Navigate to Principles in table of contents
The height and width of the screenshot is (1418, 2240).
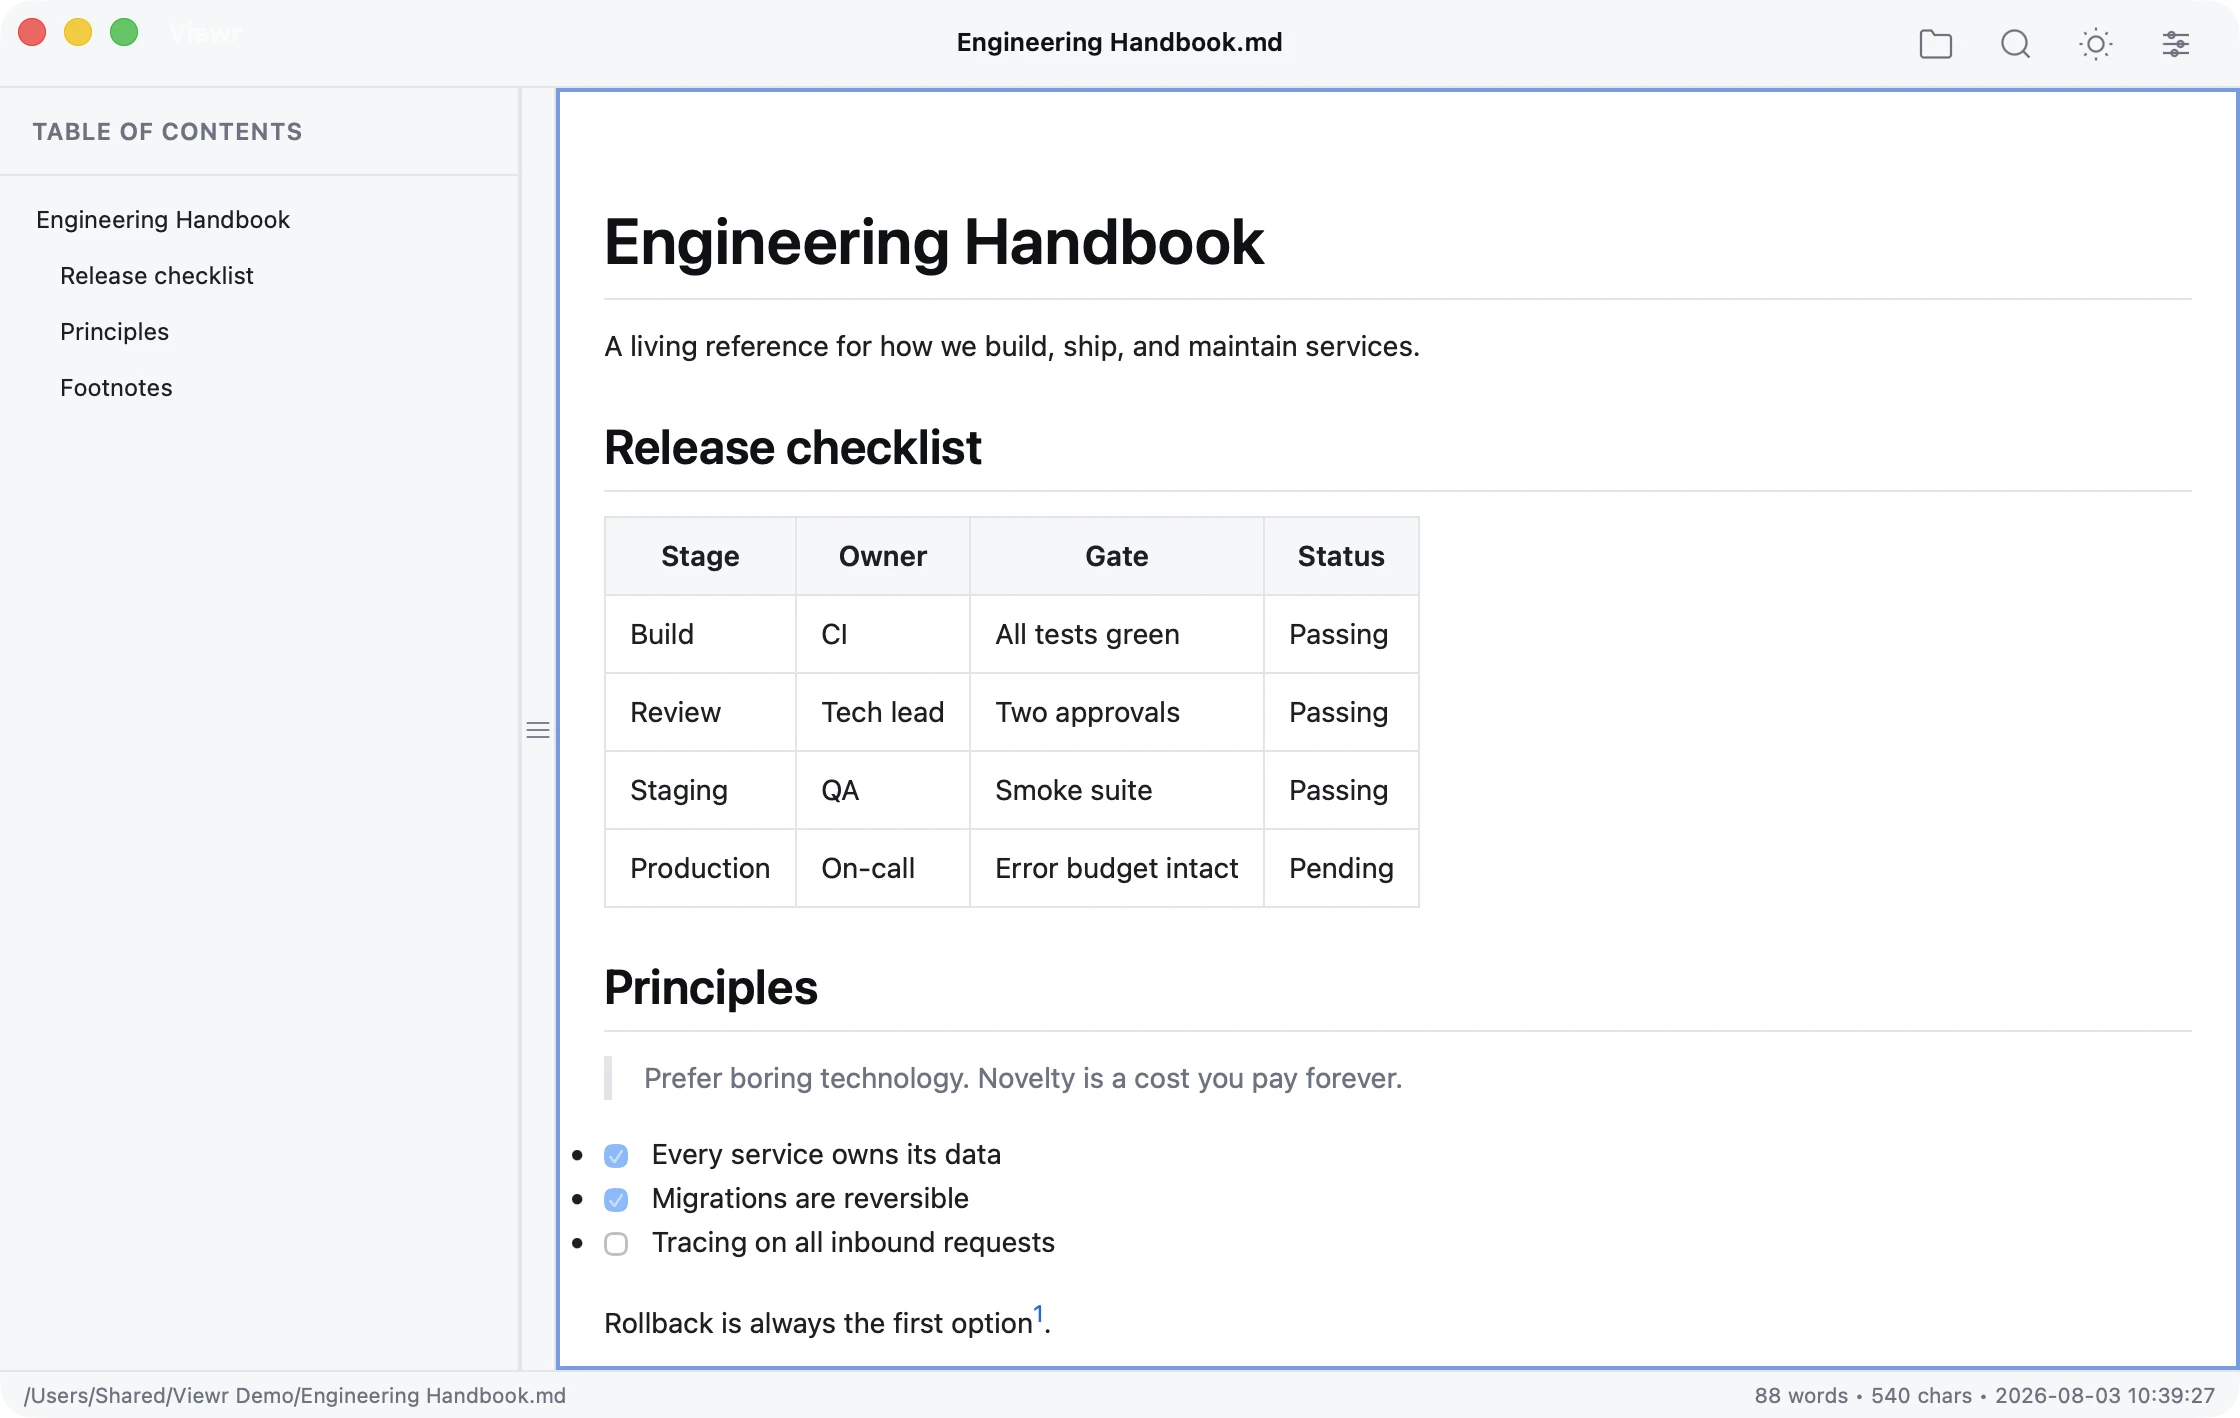pyautogui.click(x=114, y=331)
